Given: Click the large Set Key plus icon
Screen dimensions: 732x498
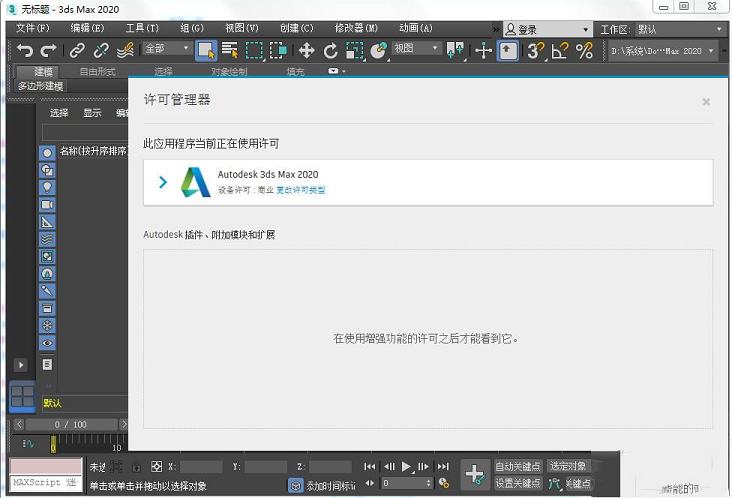Looking at the screenshot, I should (x=476, y=473).
